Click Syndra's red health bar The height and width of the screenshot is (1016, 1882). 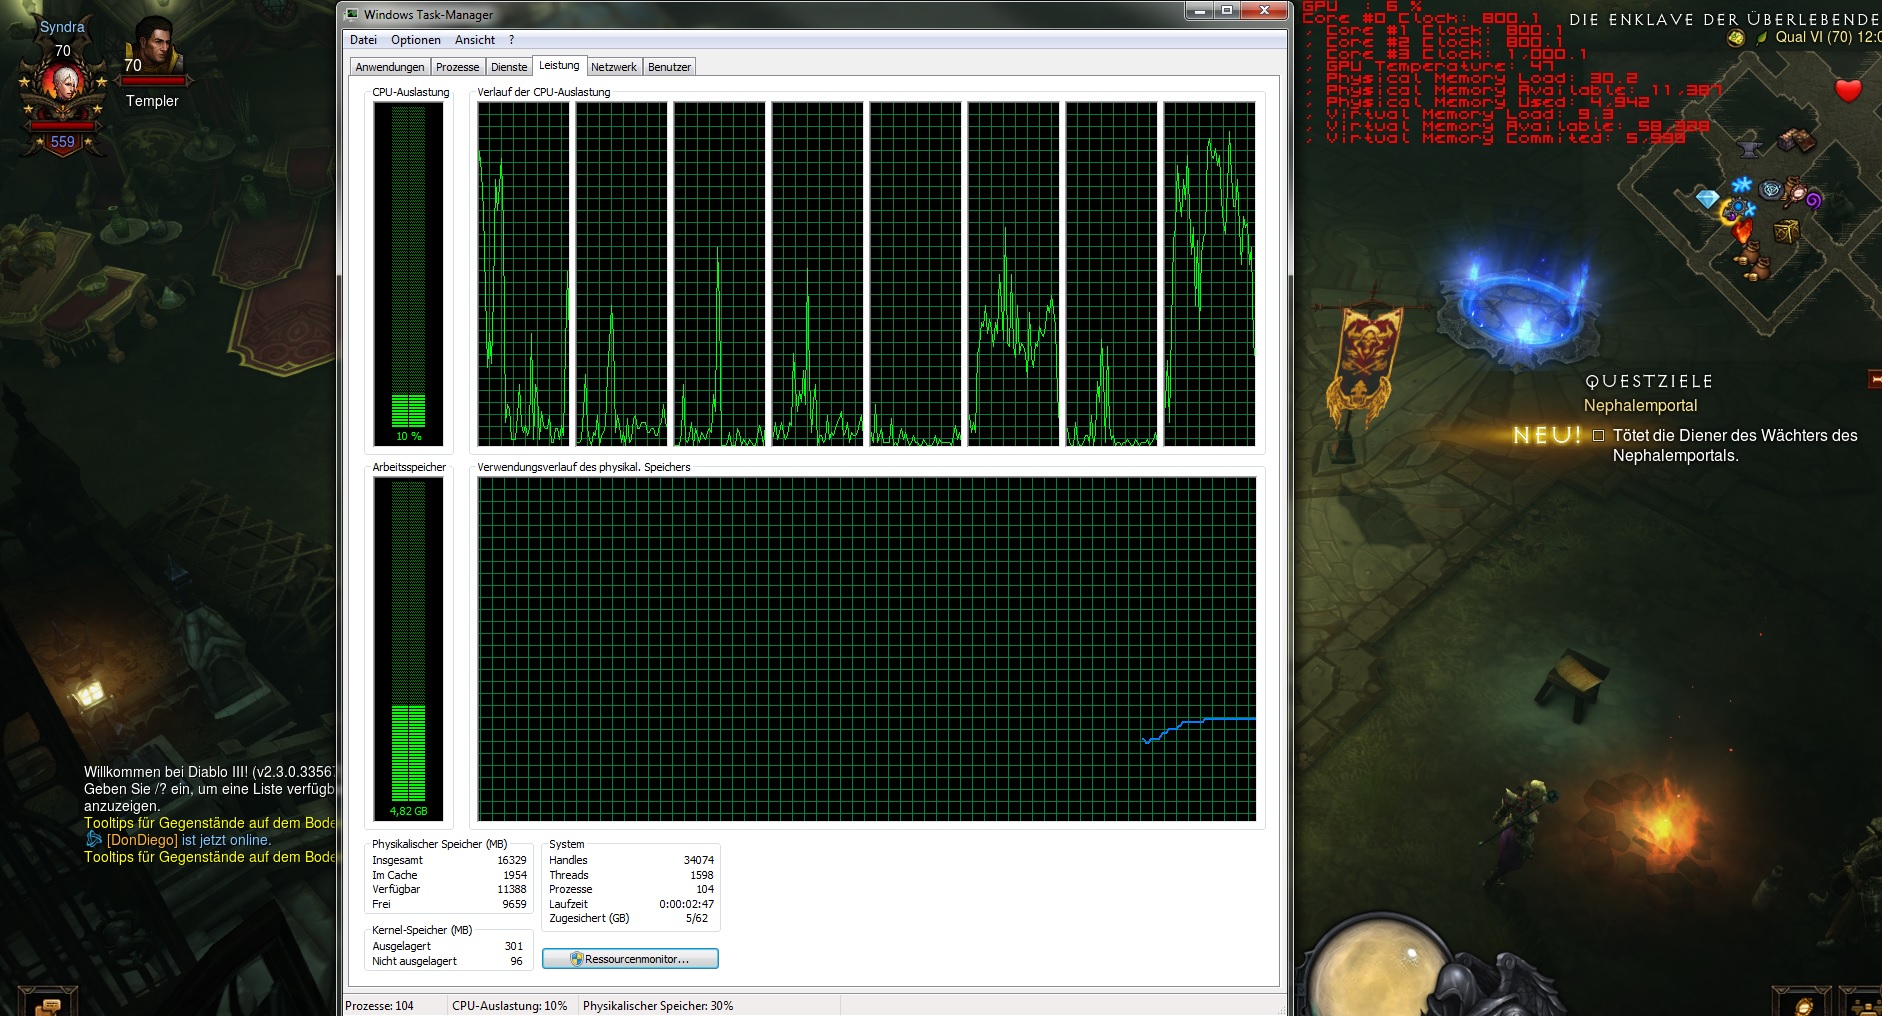point(63,127)
